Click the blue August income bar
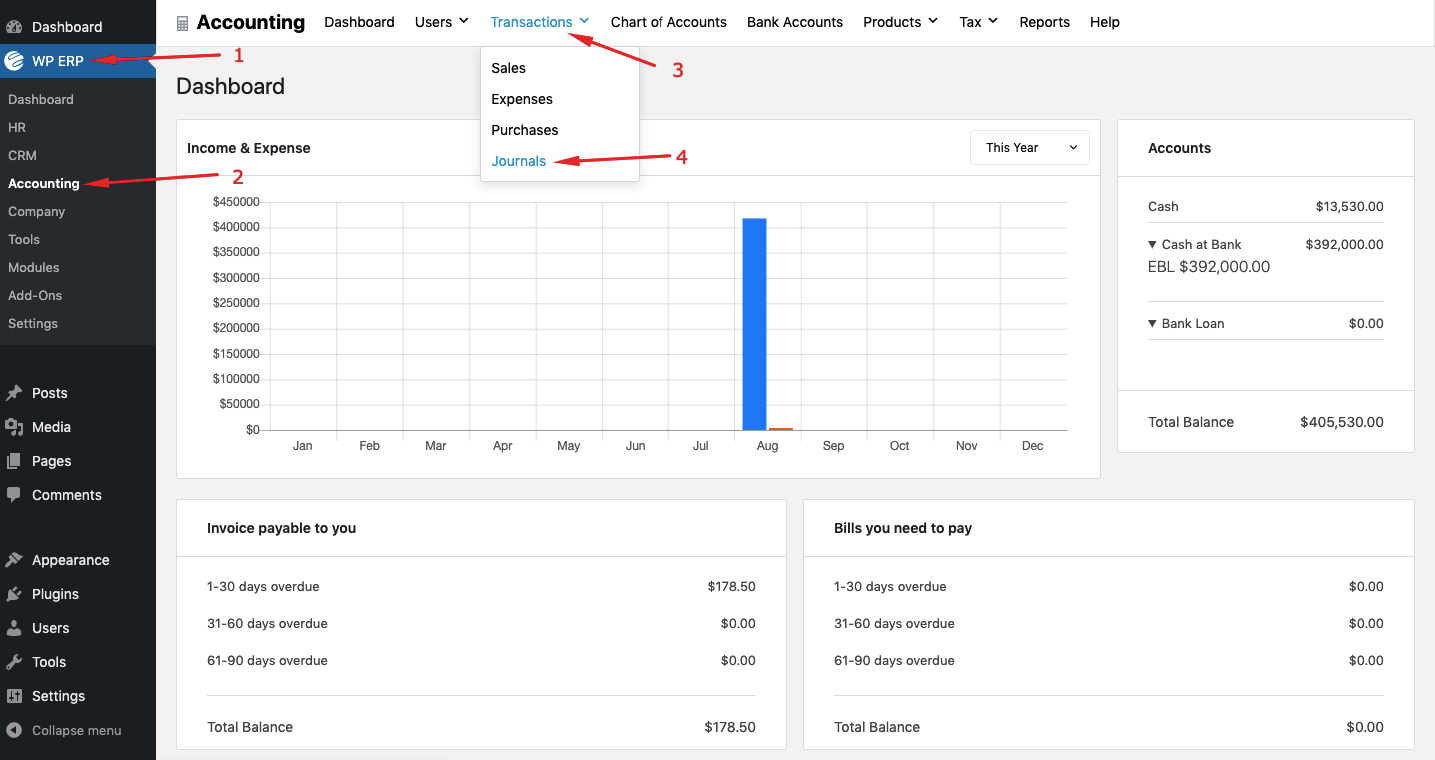This screenshot has width=1435, height=760. coord(754,323)
